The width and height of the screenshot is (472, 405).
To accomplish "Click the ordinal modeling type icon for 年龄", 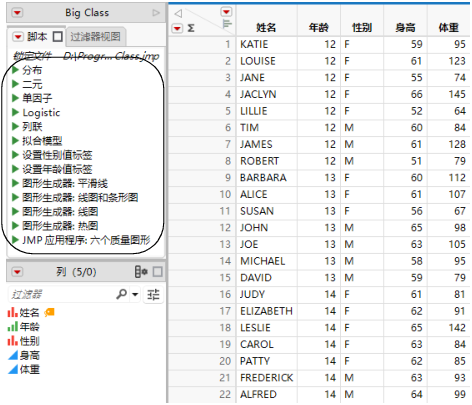I will click(13, 327).
